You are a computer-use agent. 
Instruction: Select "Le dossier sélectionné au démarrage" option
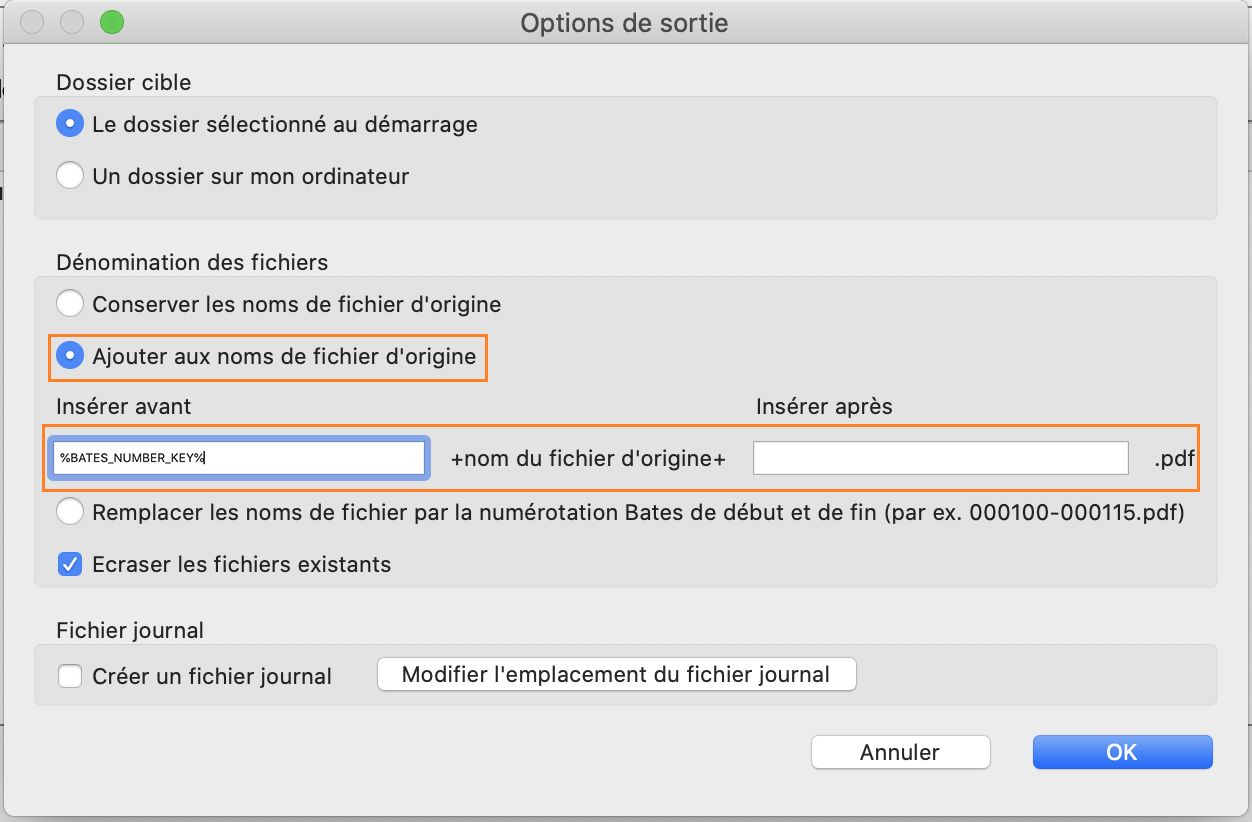coord(69,123)
